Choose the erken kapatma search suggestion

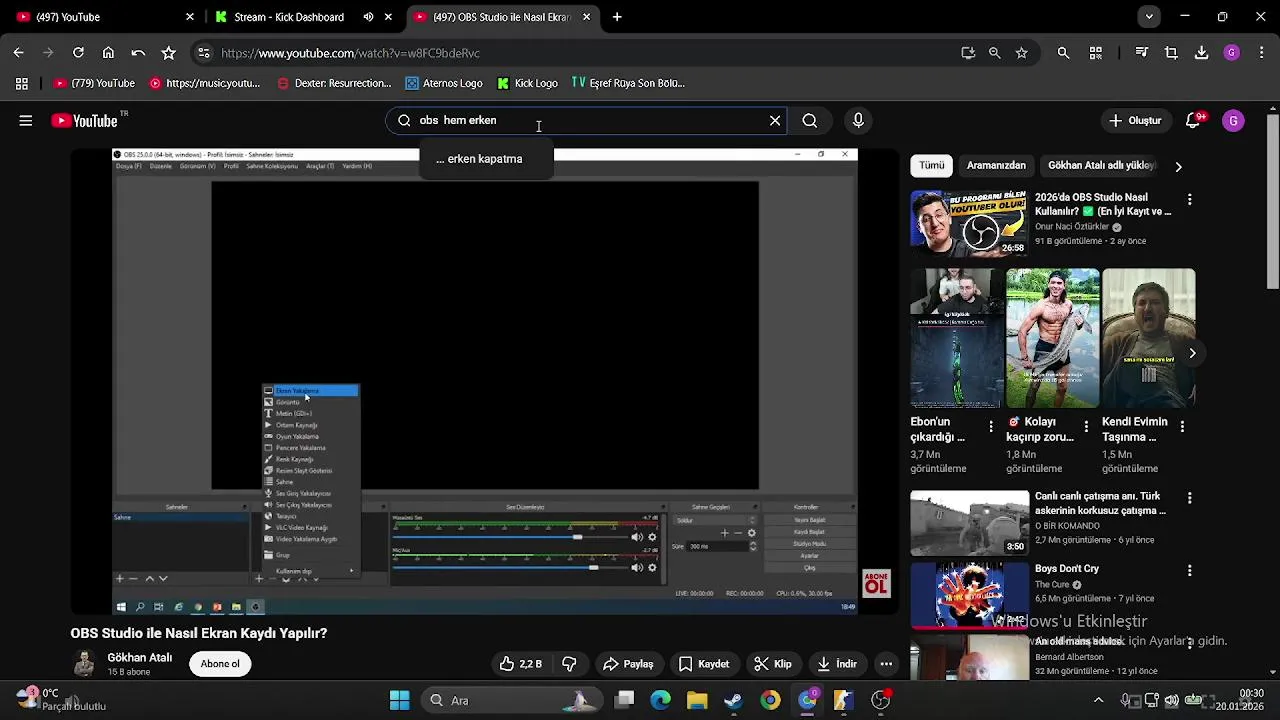click(x=487, y=159)
